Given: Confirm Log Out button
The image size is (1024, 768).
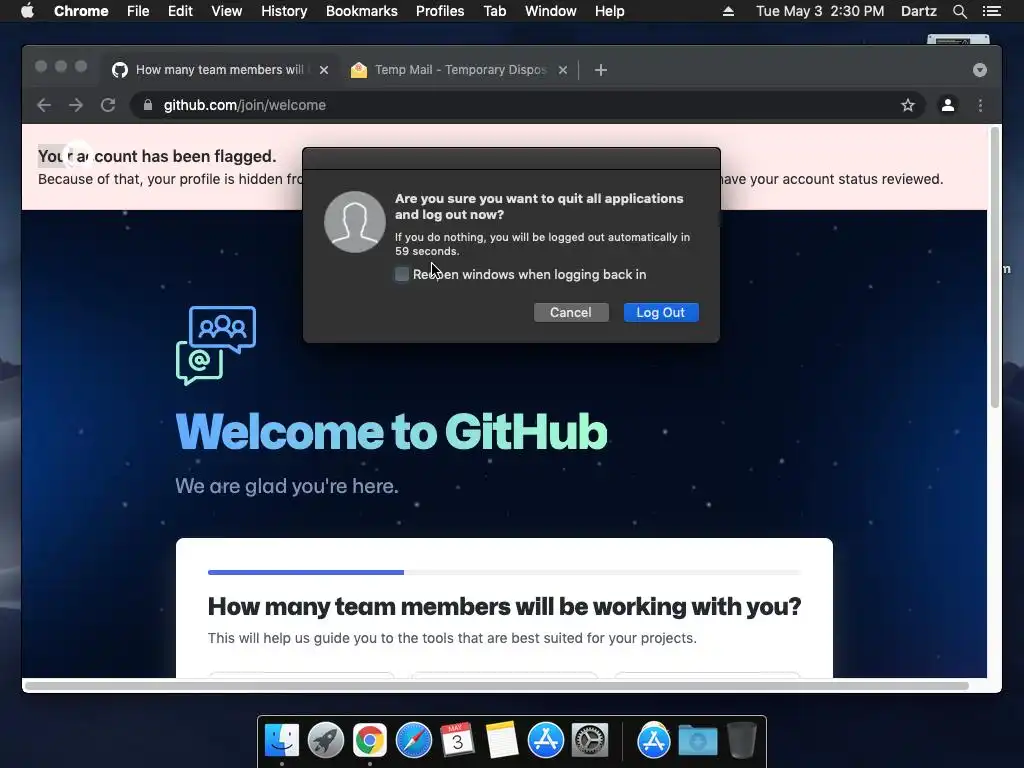Looking at the screenshot, I should [661, 312].
